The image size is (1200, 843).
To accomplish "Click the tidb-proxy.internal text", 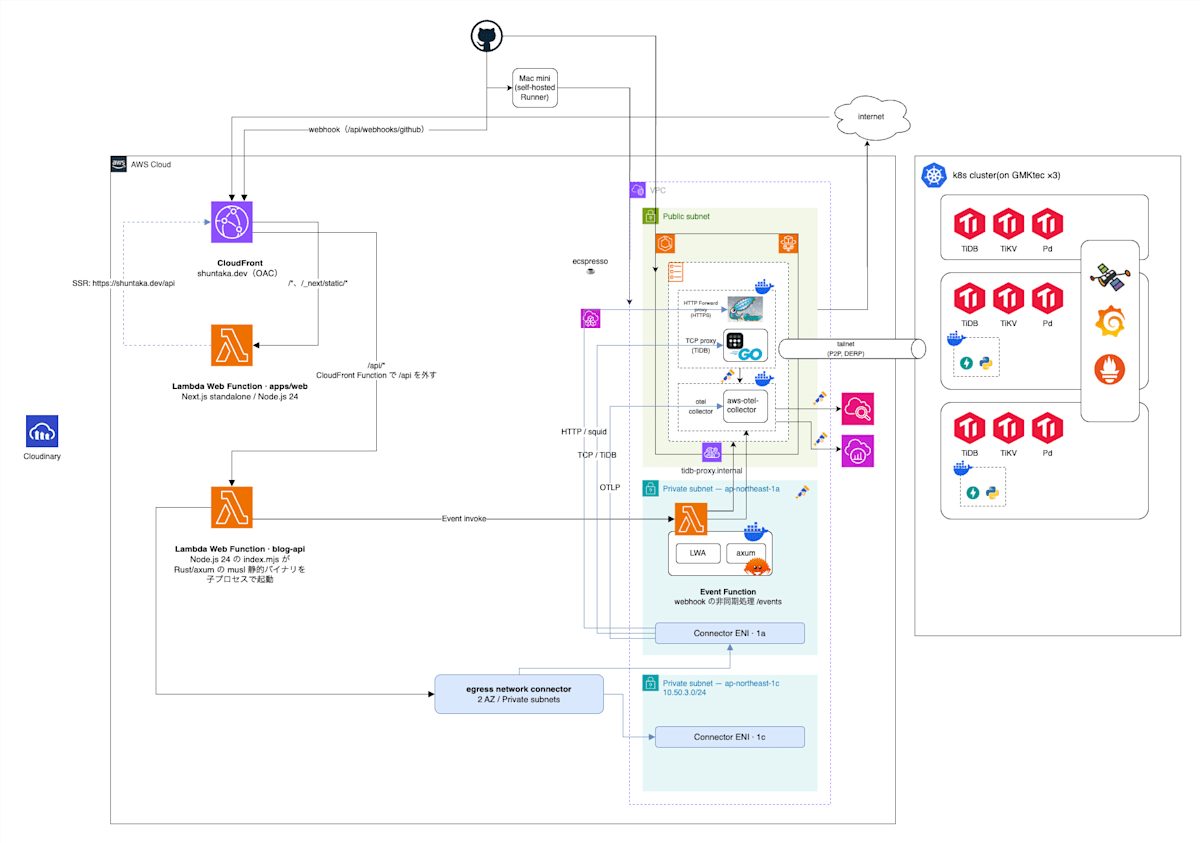I will (x=711, y=471).
